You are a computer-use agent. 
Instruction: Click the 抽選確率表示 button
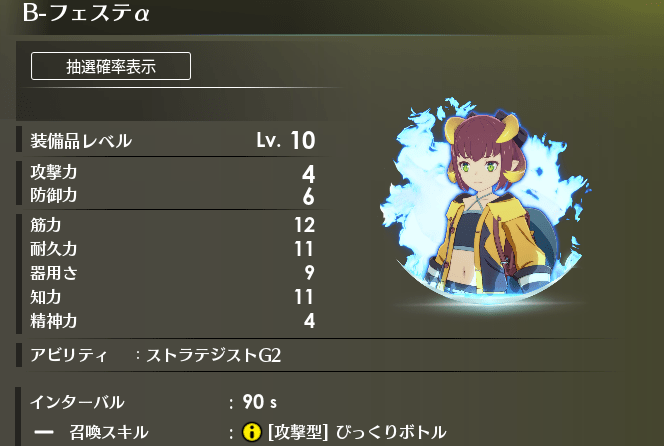[x=111, y=66]
